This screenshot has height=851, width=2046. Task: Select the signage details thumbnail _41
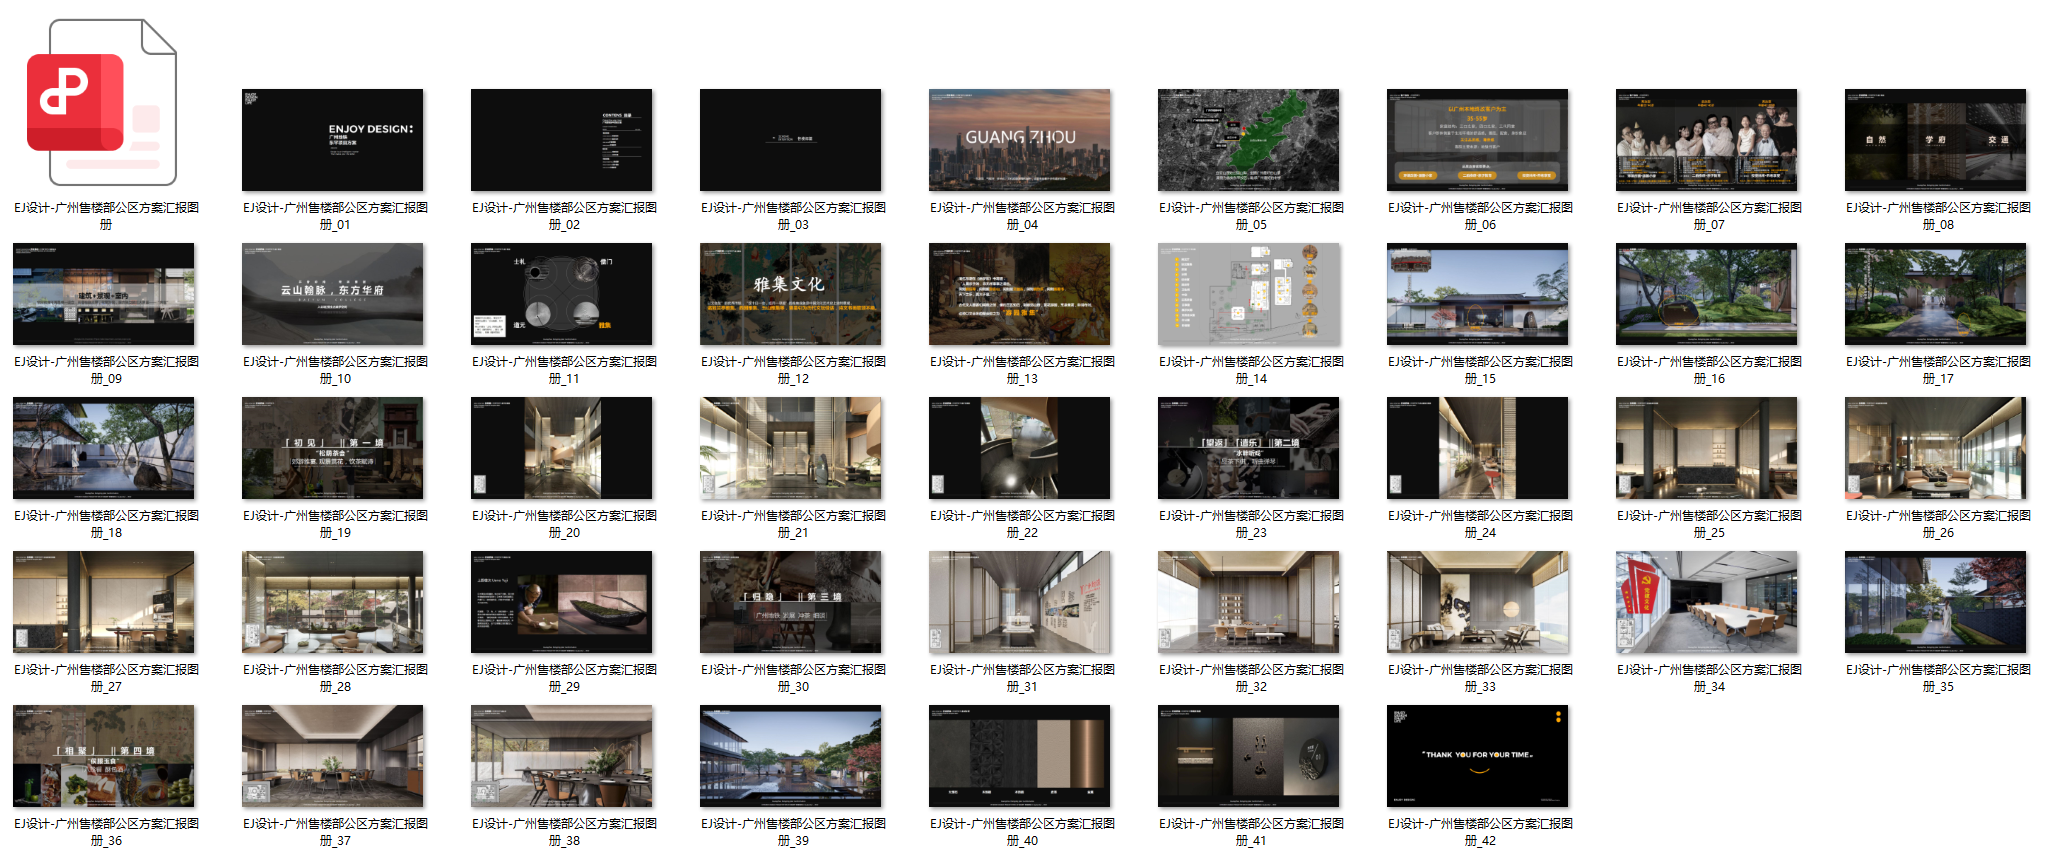coord(1248,756)
